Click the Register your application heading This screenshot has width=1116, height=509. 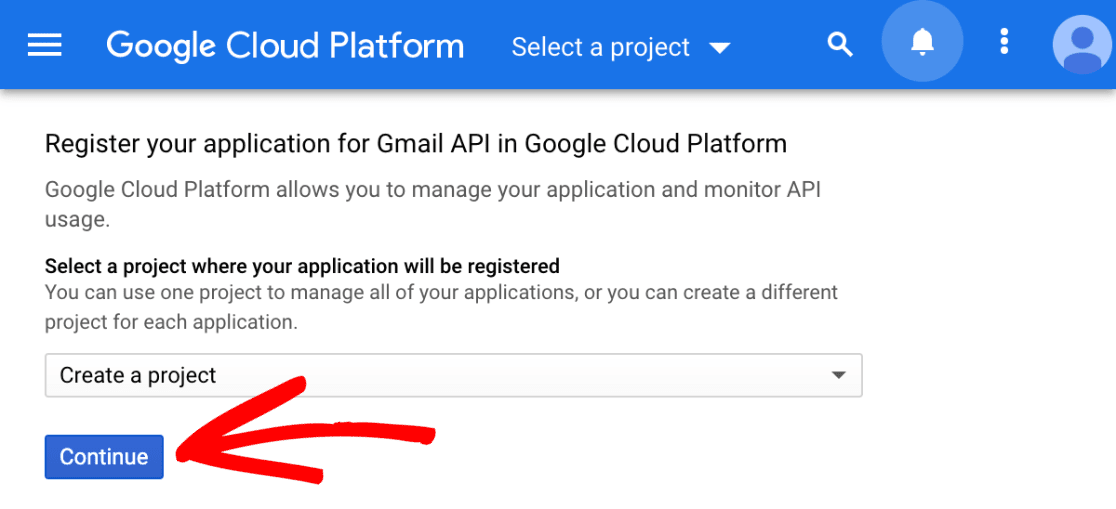pos(416,144)
